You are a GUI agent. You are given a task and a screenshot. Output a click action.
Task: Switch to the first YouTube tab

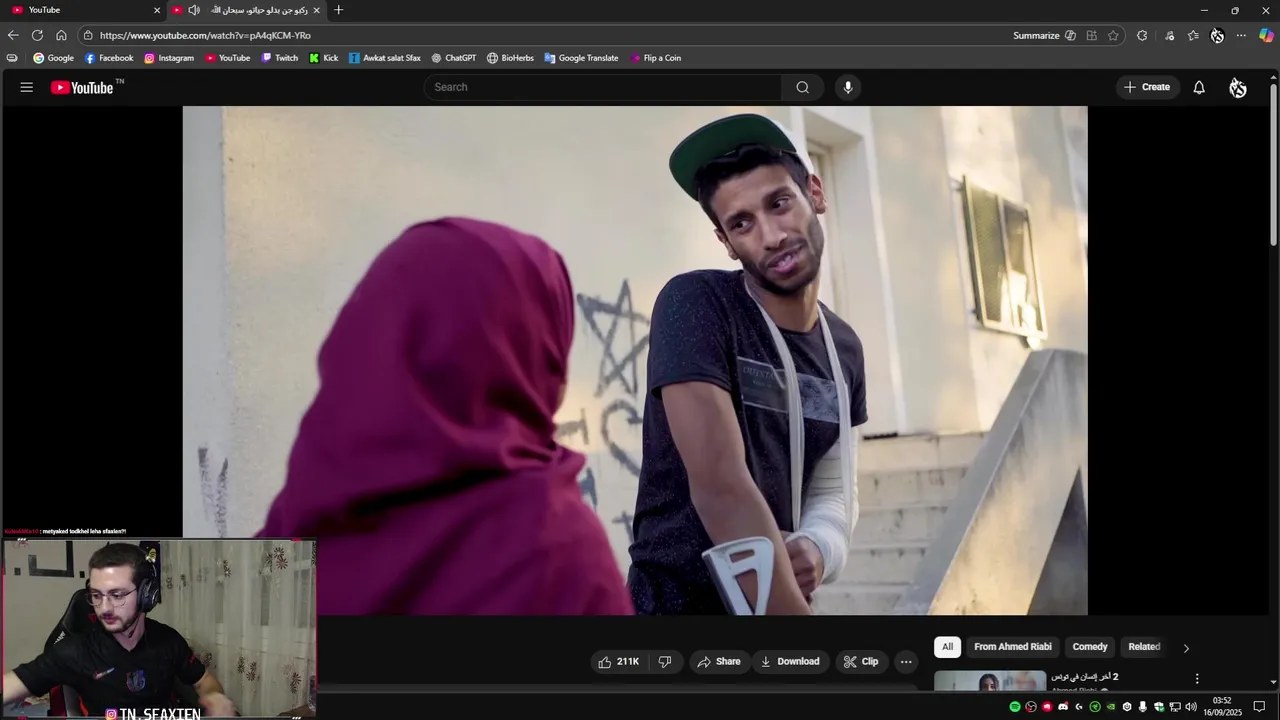[80, 10]
